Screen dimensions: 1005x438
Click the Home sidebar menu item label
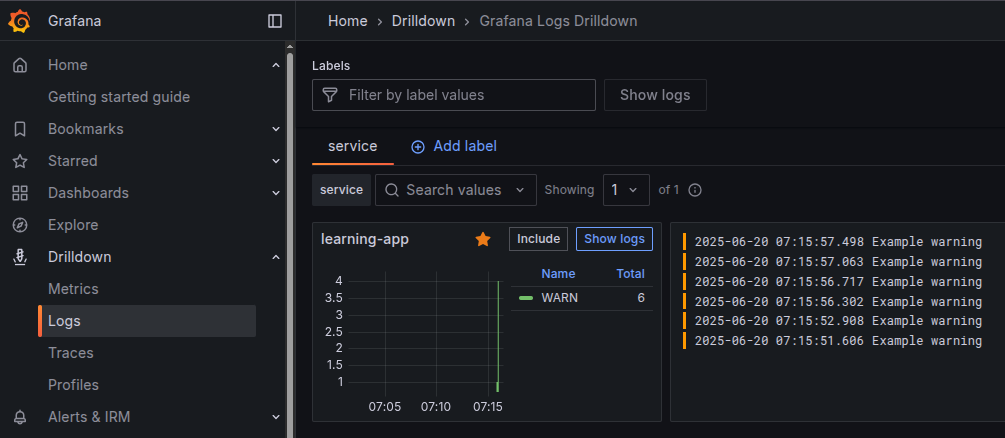tap(68, 65)
